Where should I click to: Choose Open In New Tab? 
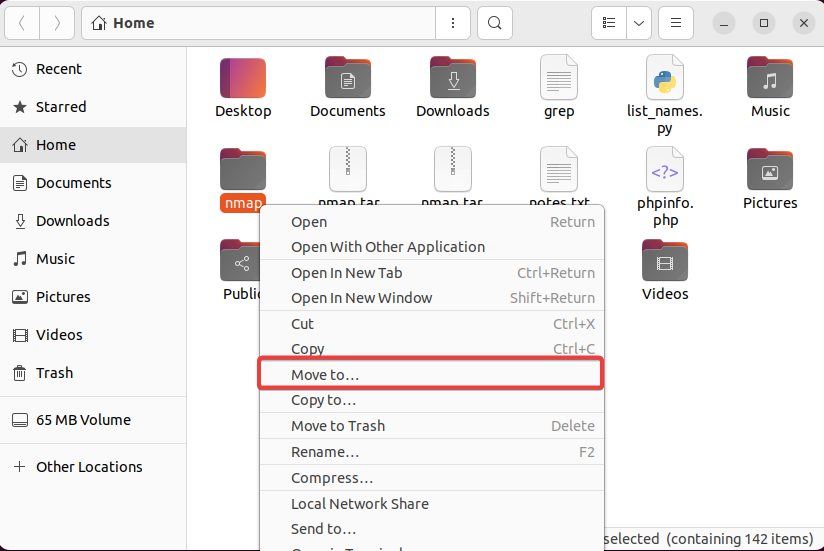coord(431,273)
